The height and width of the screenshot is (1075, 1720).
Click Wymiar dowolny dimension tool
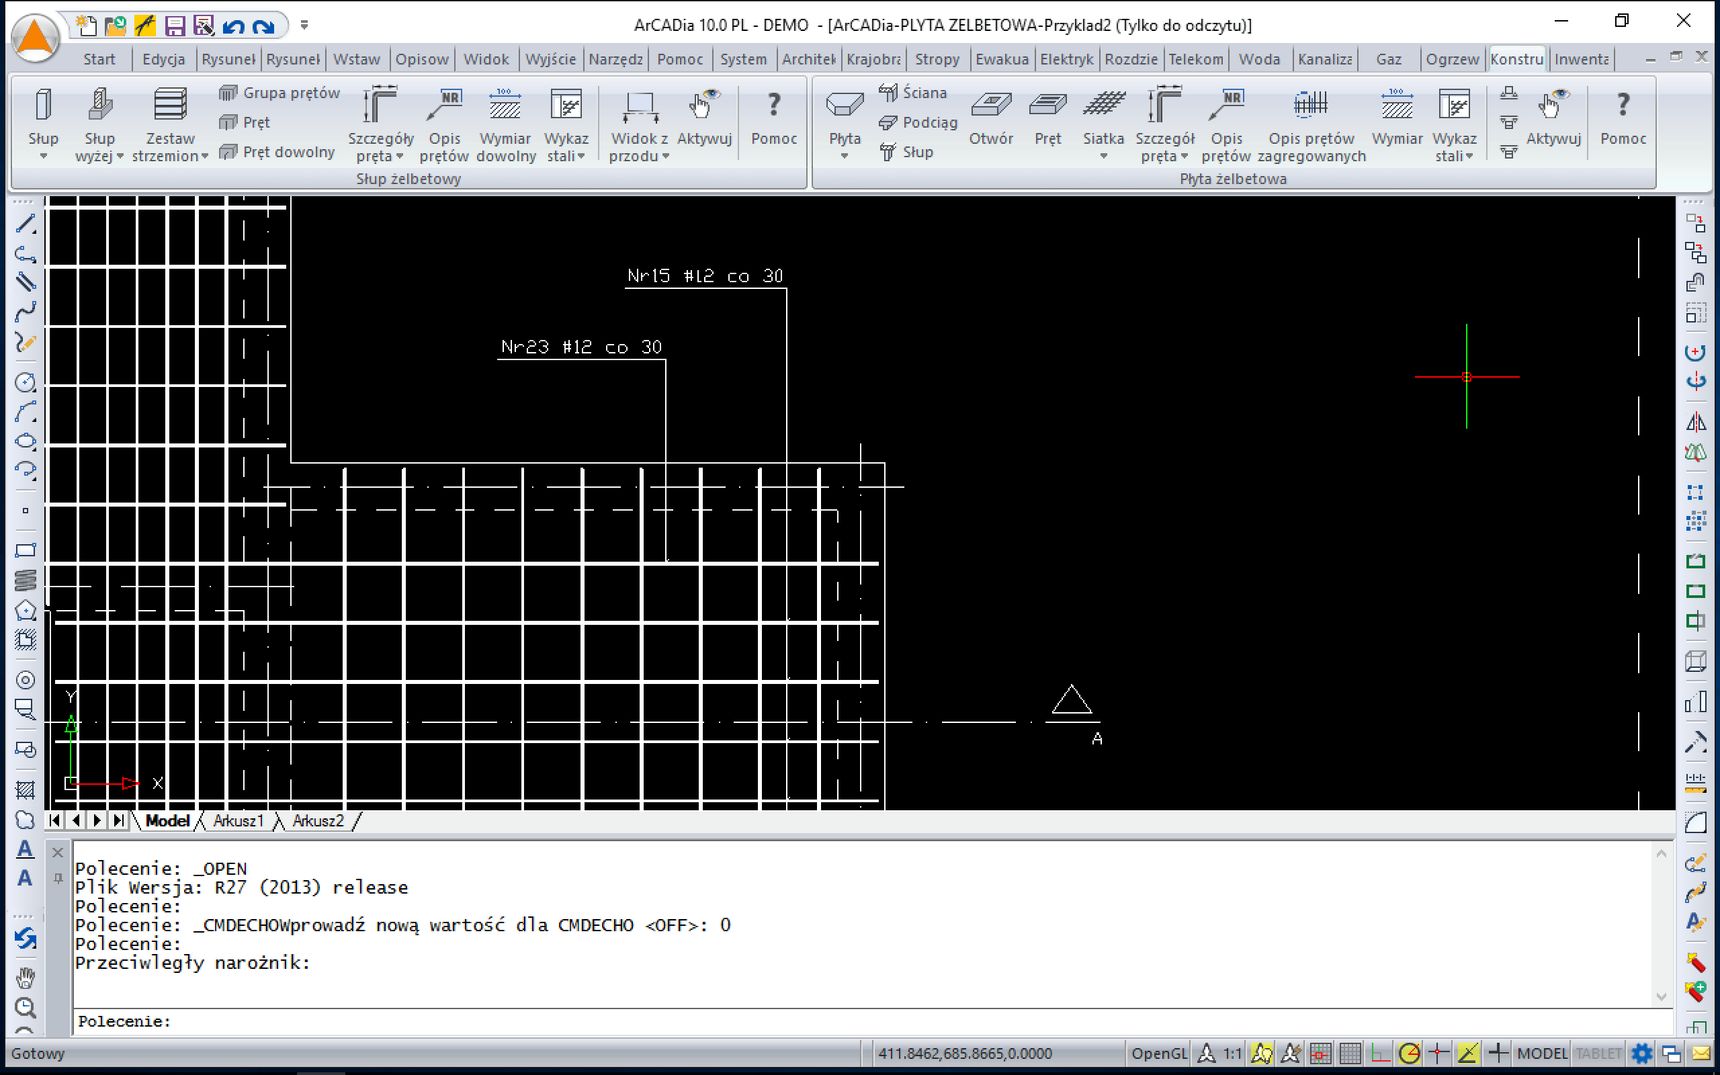(x=506, y=125)
